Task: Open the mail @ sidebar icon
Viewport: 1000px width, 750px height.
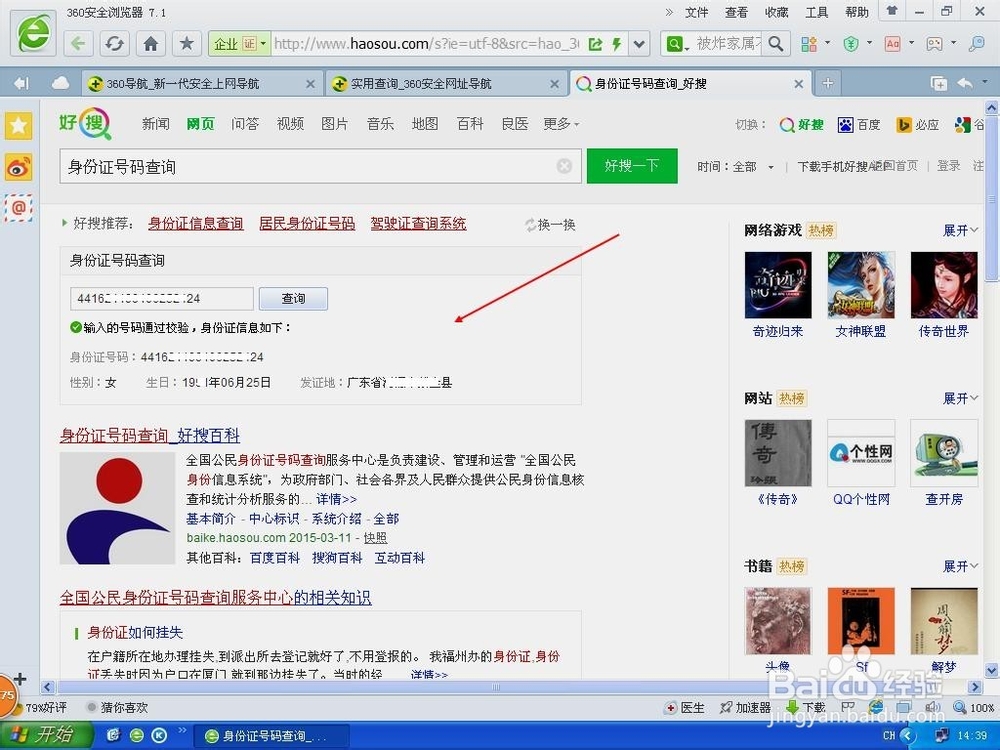Action: tap(18, 208)
